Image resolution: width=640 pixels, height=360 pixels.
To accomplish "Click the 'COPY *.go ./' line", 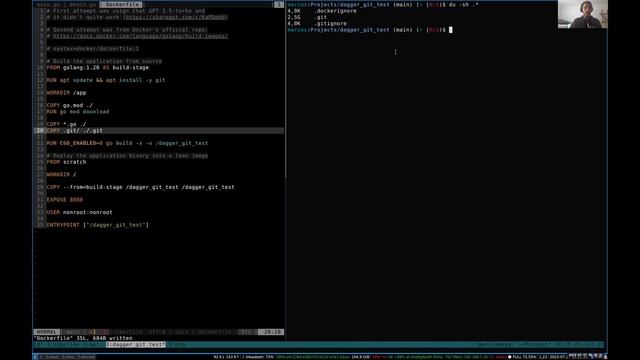I will (x=66, y=124).
